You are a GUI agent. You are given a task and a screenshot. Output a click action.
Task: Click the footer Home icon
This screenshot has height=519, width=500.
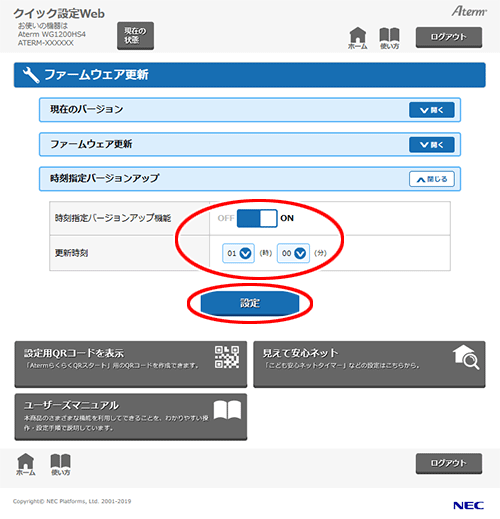[x=26, y=464]
